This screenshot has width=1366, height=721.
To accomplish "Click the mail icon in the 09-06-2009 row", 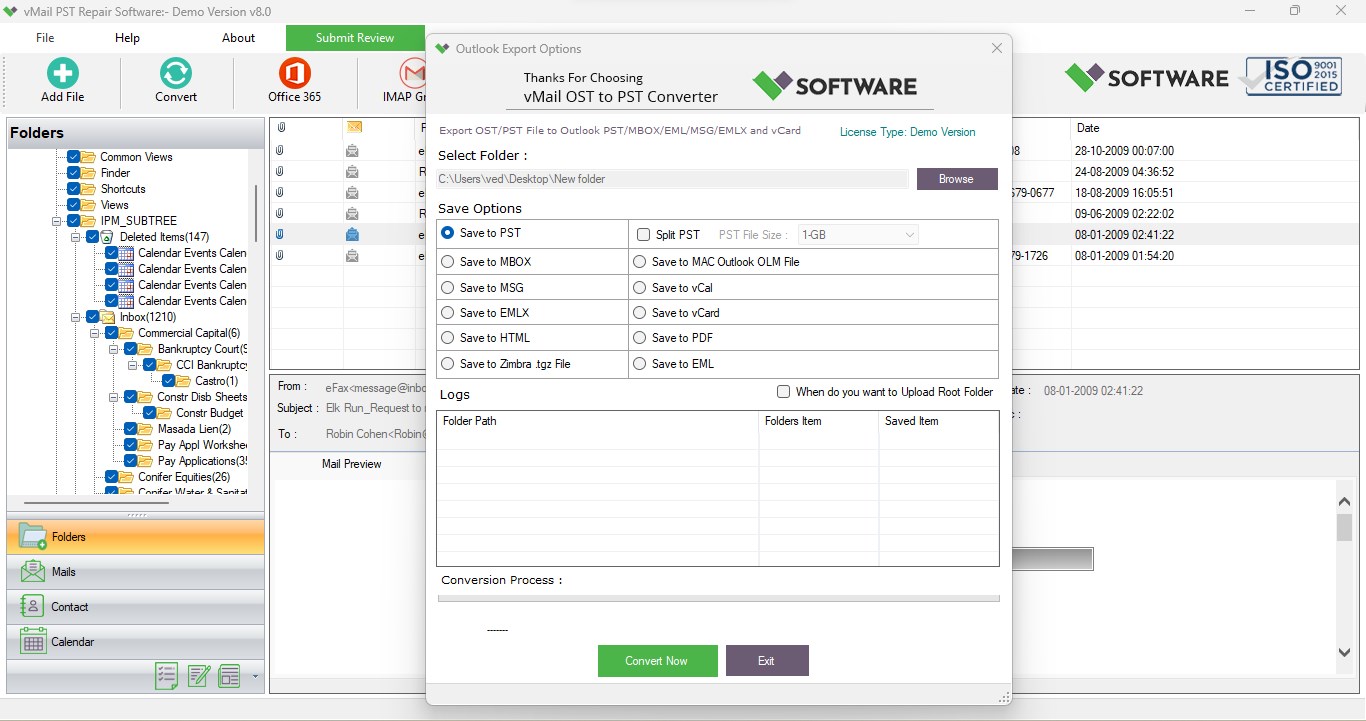I will tap(352, 214).
